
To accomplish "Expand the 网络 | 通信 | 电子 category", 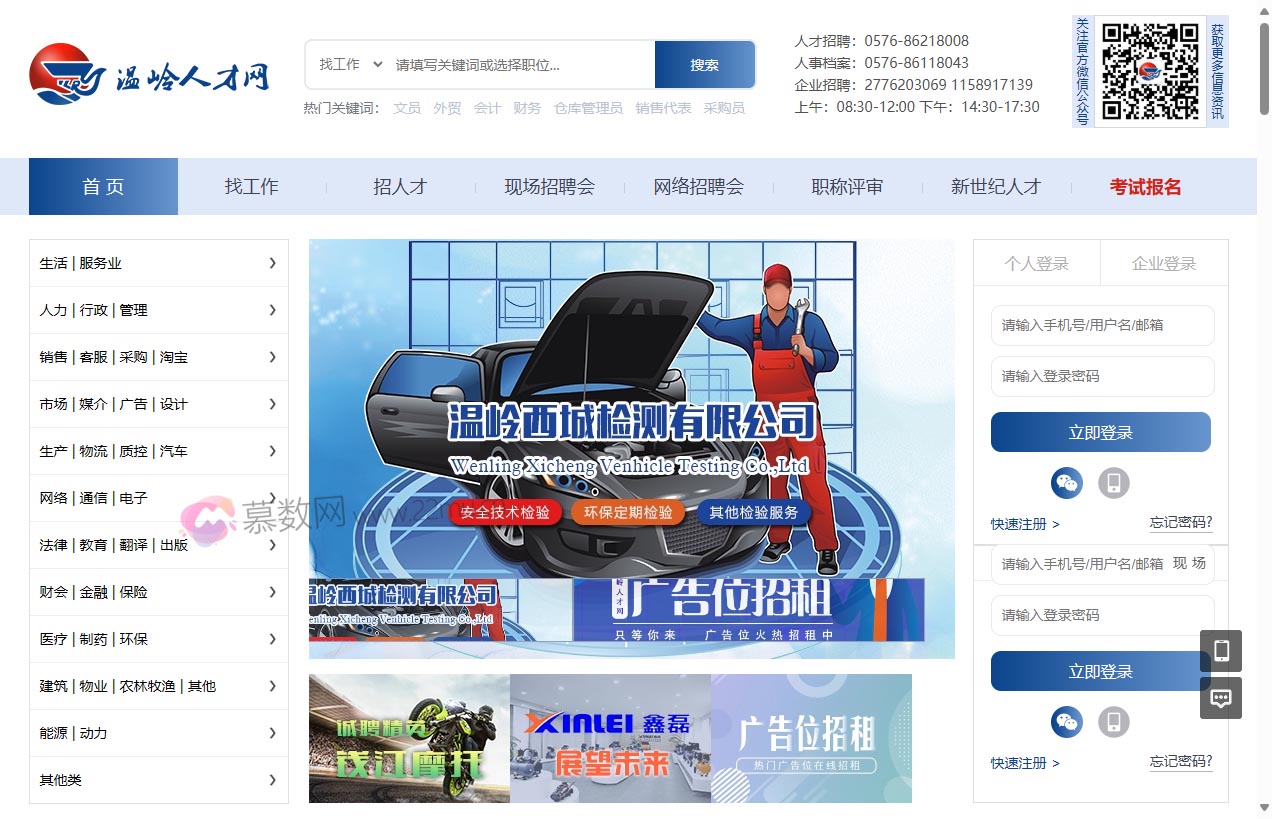I will [x=159, y=498].
